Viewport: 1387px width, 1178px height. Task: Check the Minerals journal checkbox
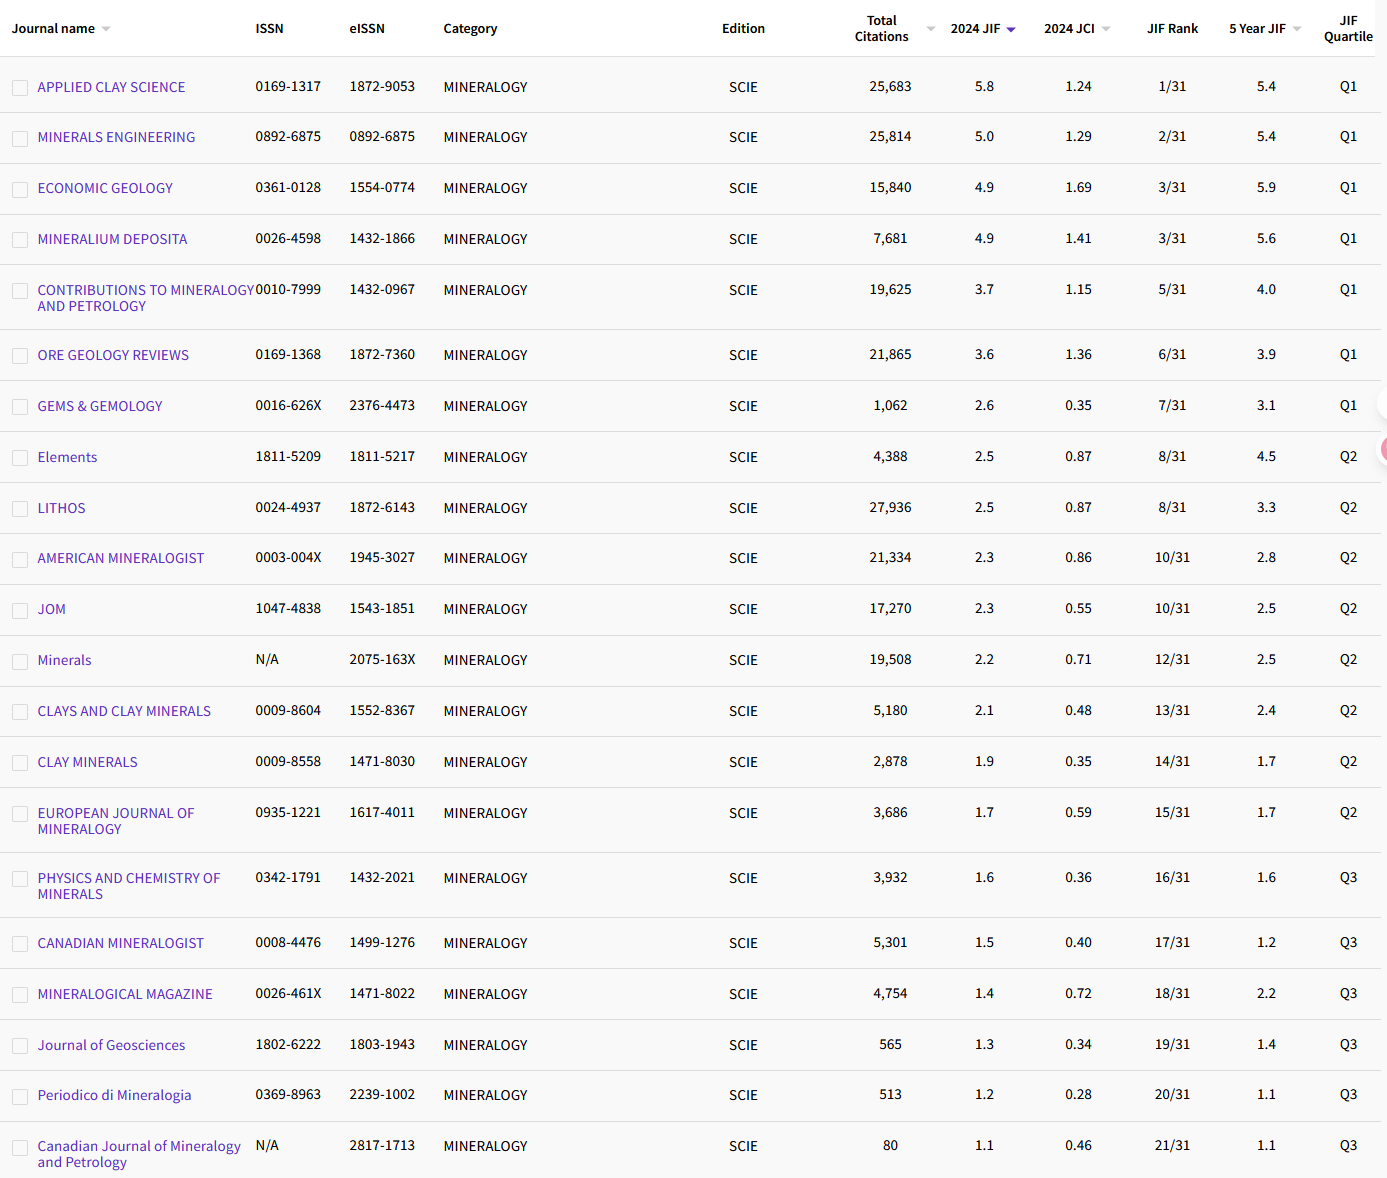[x=20, y=661]
